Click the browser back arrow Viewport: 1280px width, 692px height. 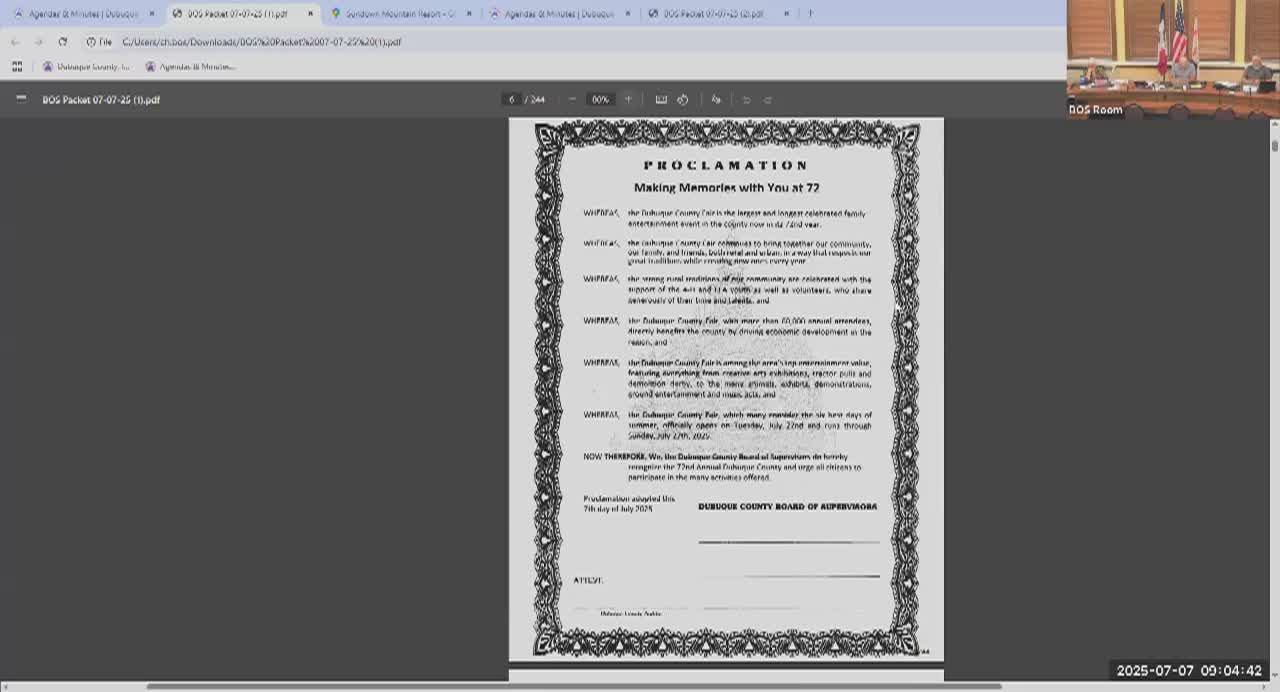(15, 42)
